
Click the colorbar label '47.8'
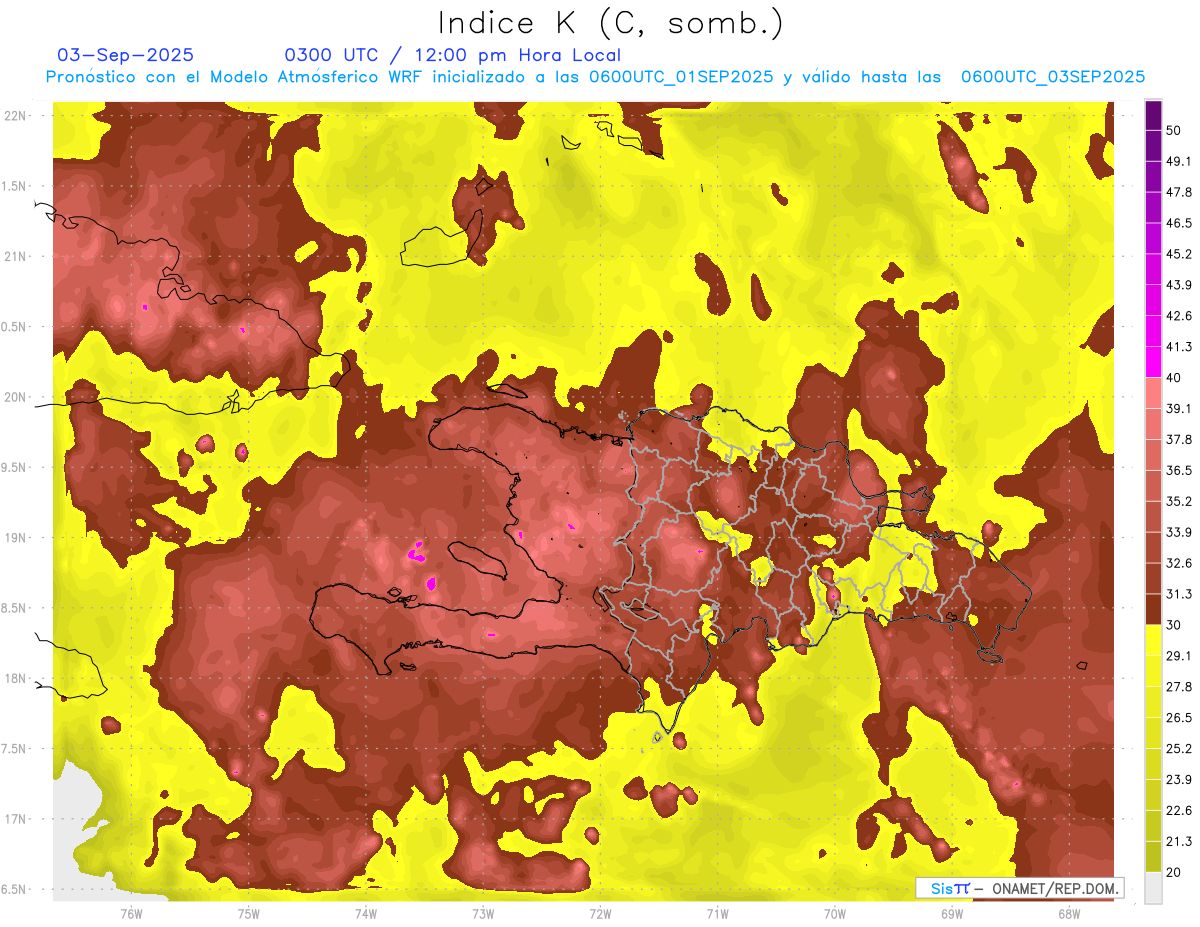coord(1179,192)
